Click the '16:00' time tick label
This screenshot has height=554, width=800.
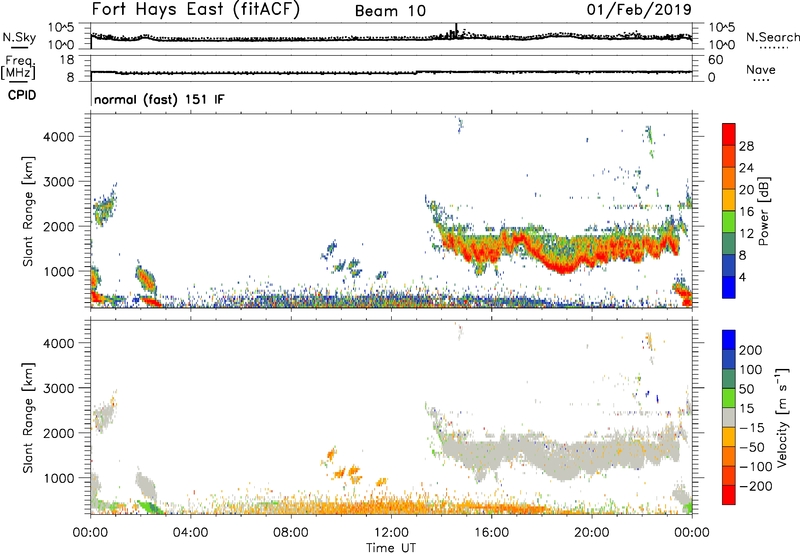pos(491,533)
